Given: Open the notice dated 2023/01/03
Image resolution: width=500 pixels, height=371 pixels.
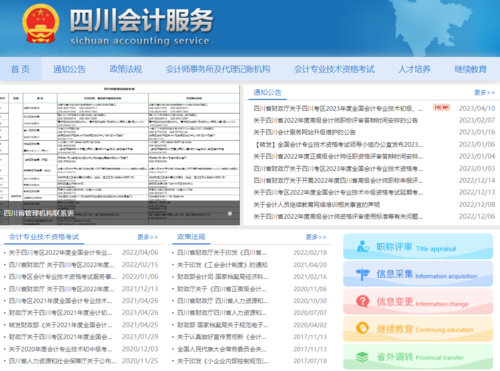Looking at the screenshot, I should pyautogui.click(x=338, y=168).
